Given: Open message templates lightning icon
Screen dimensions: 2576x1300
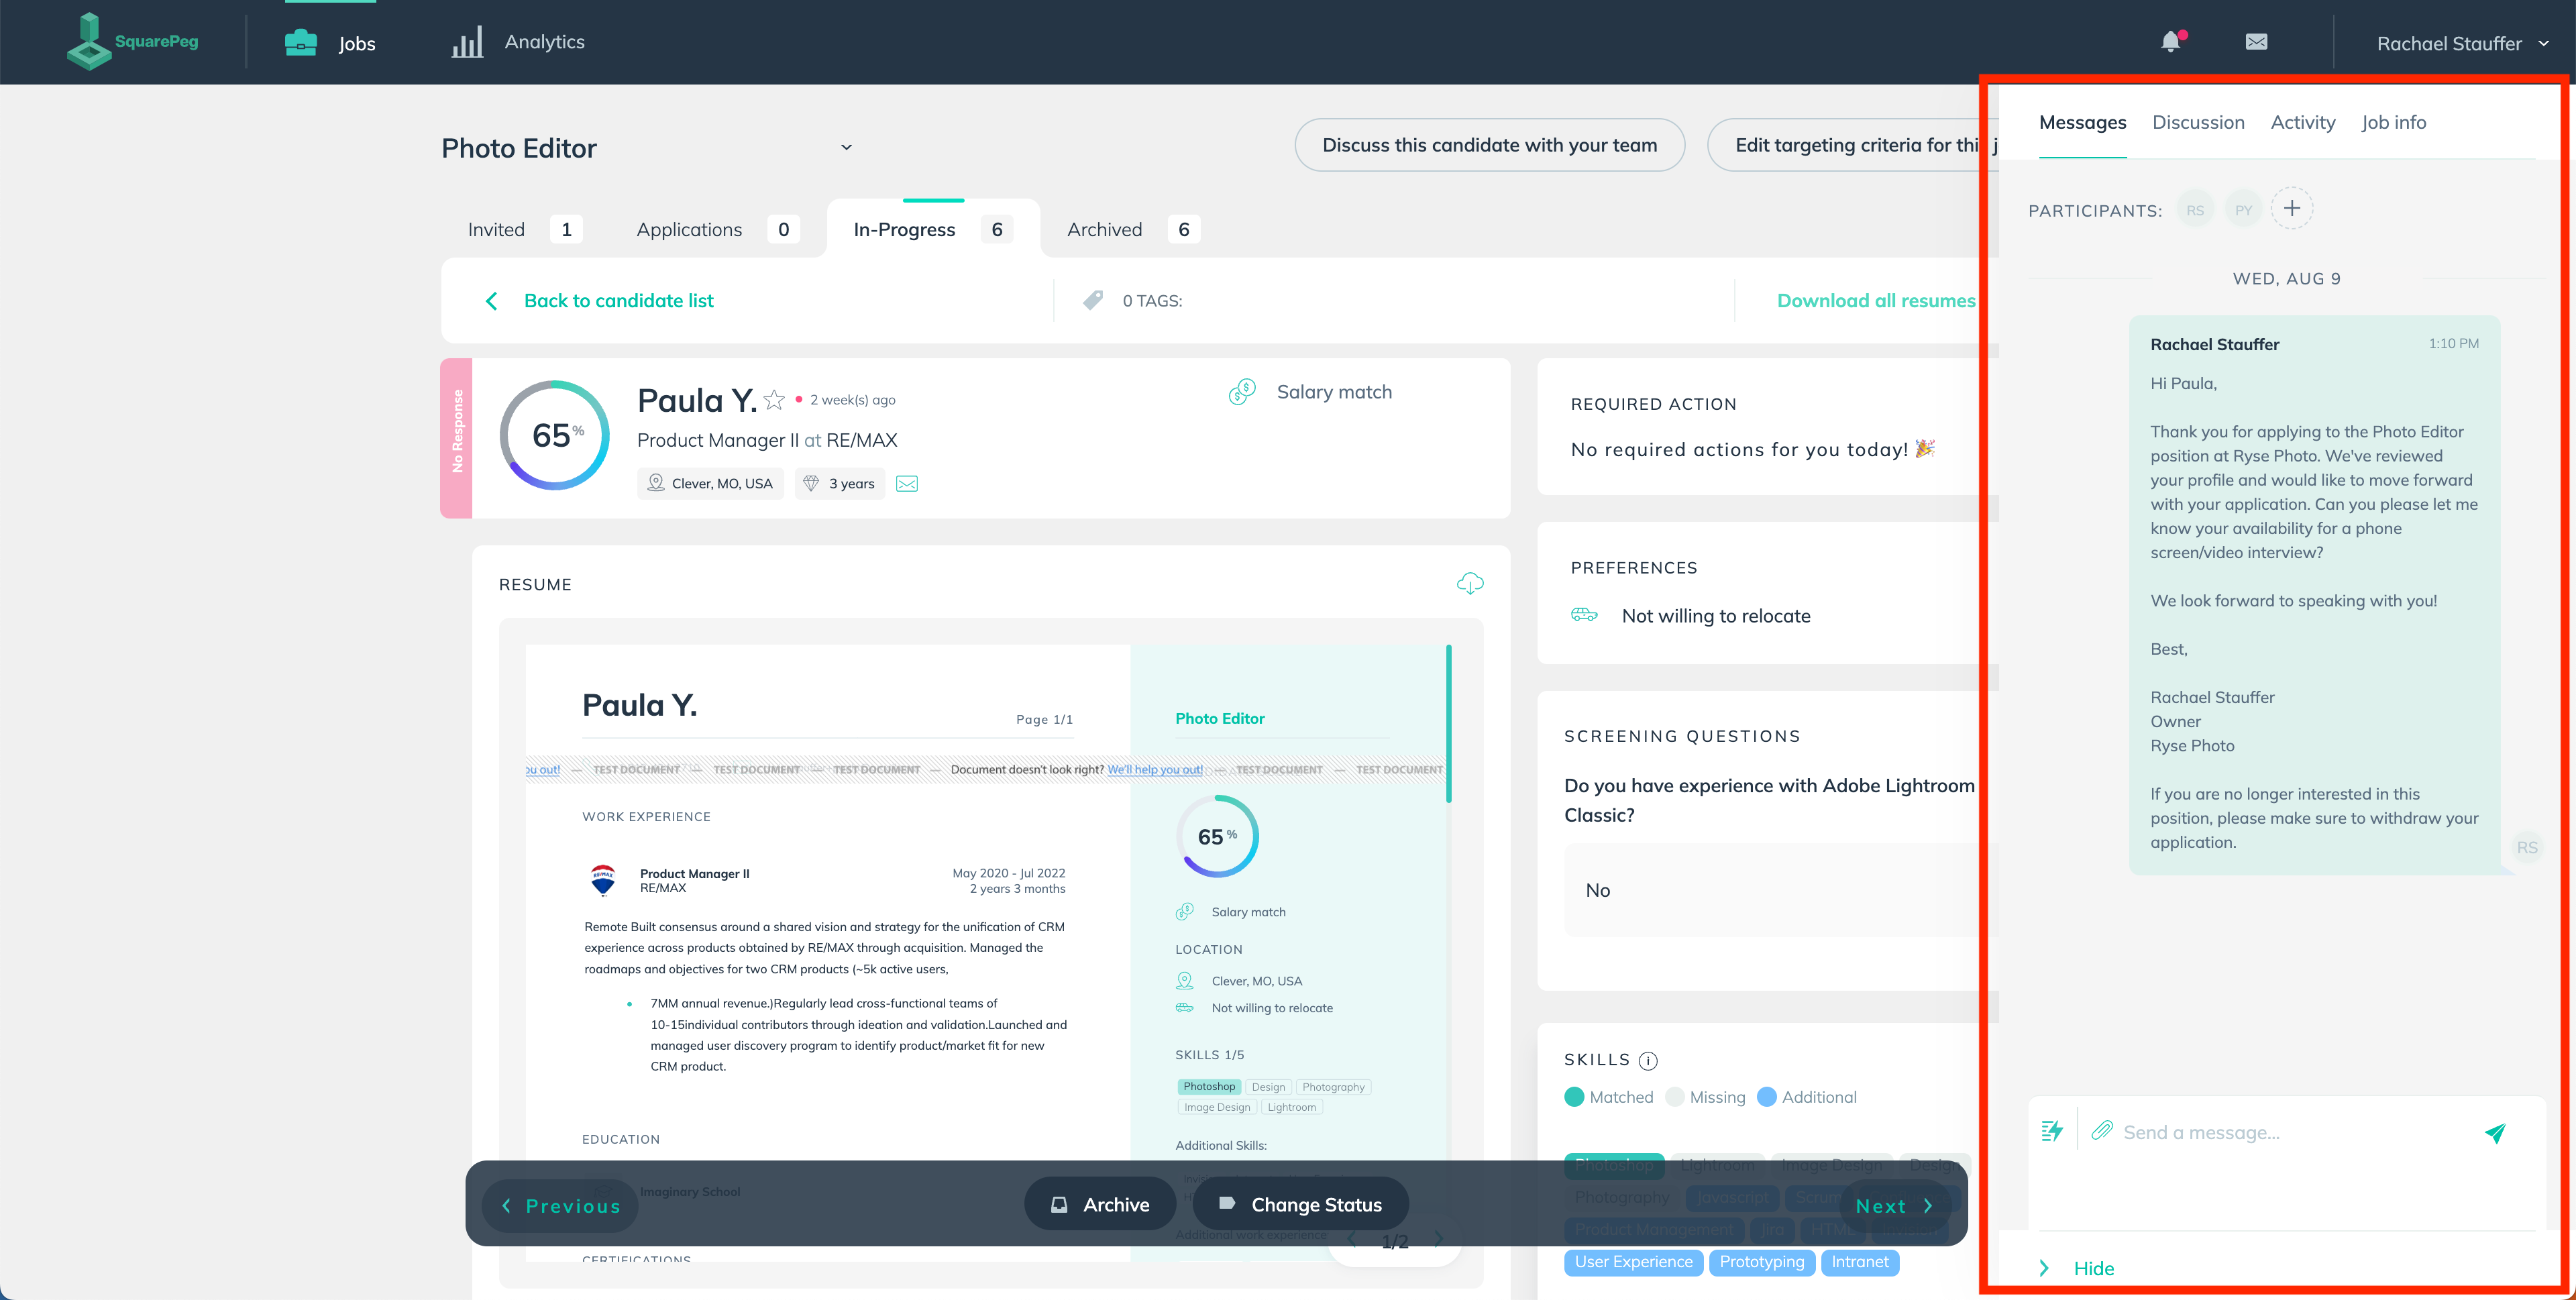Looking at the screenshot, I should pyautogui.click(x=2052, y=1131).
